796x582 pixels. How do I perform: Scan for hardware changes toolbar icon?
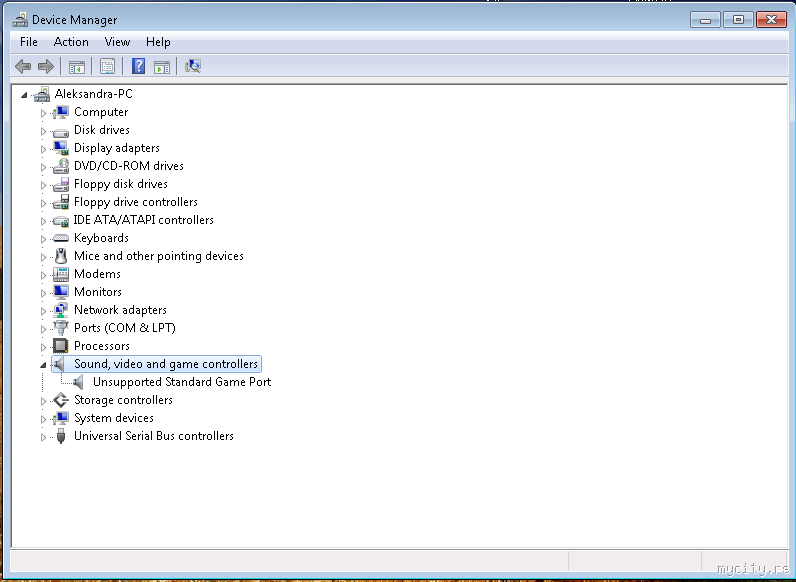[x=193, y=66]
